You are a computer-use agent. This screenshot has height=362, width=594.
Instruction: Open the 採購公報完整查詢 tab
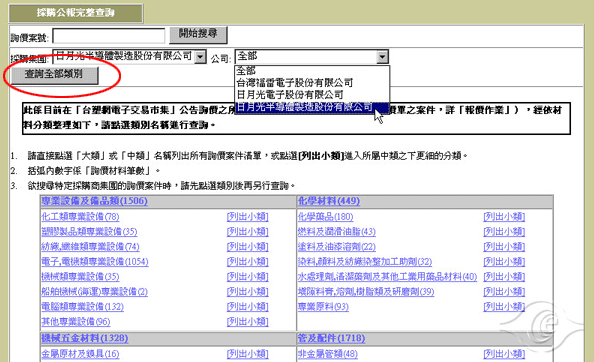point(76,13)
